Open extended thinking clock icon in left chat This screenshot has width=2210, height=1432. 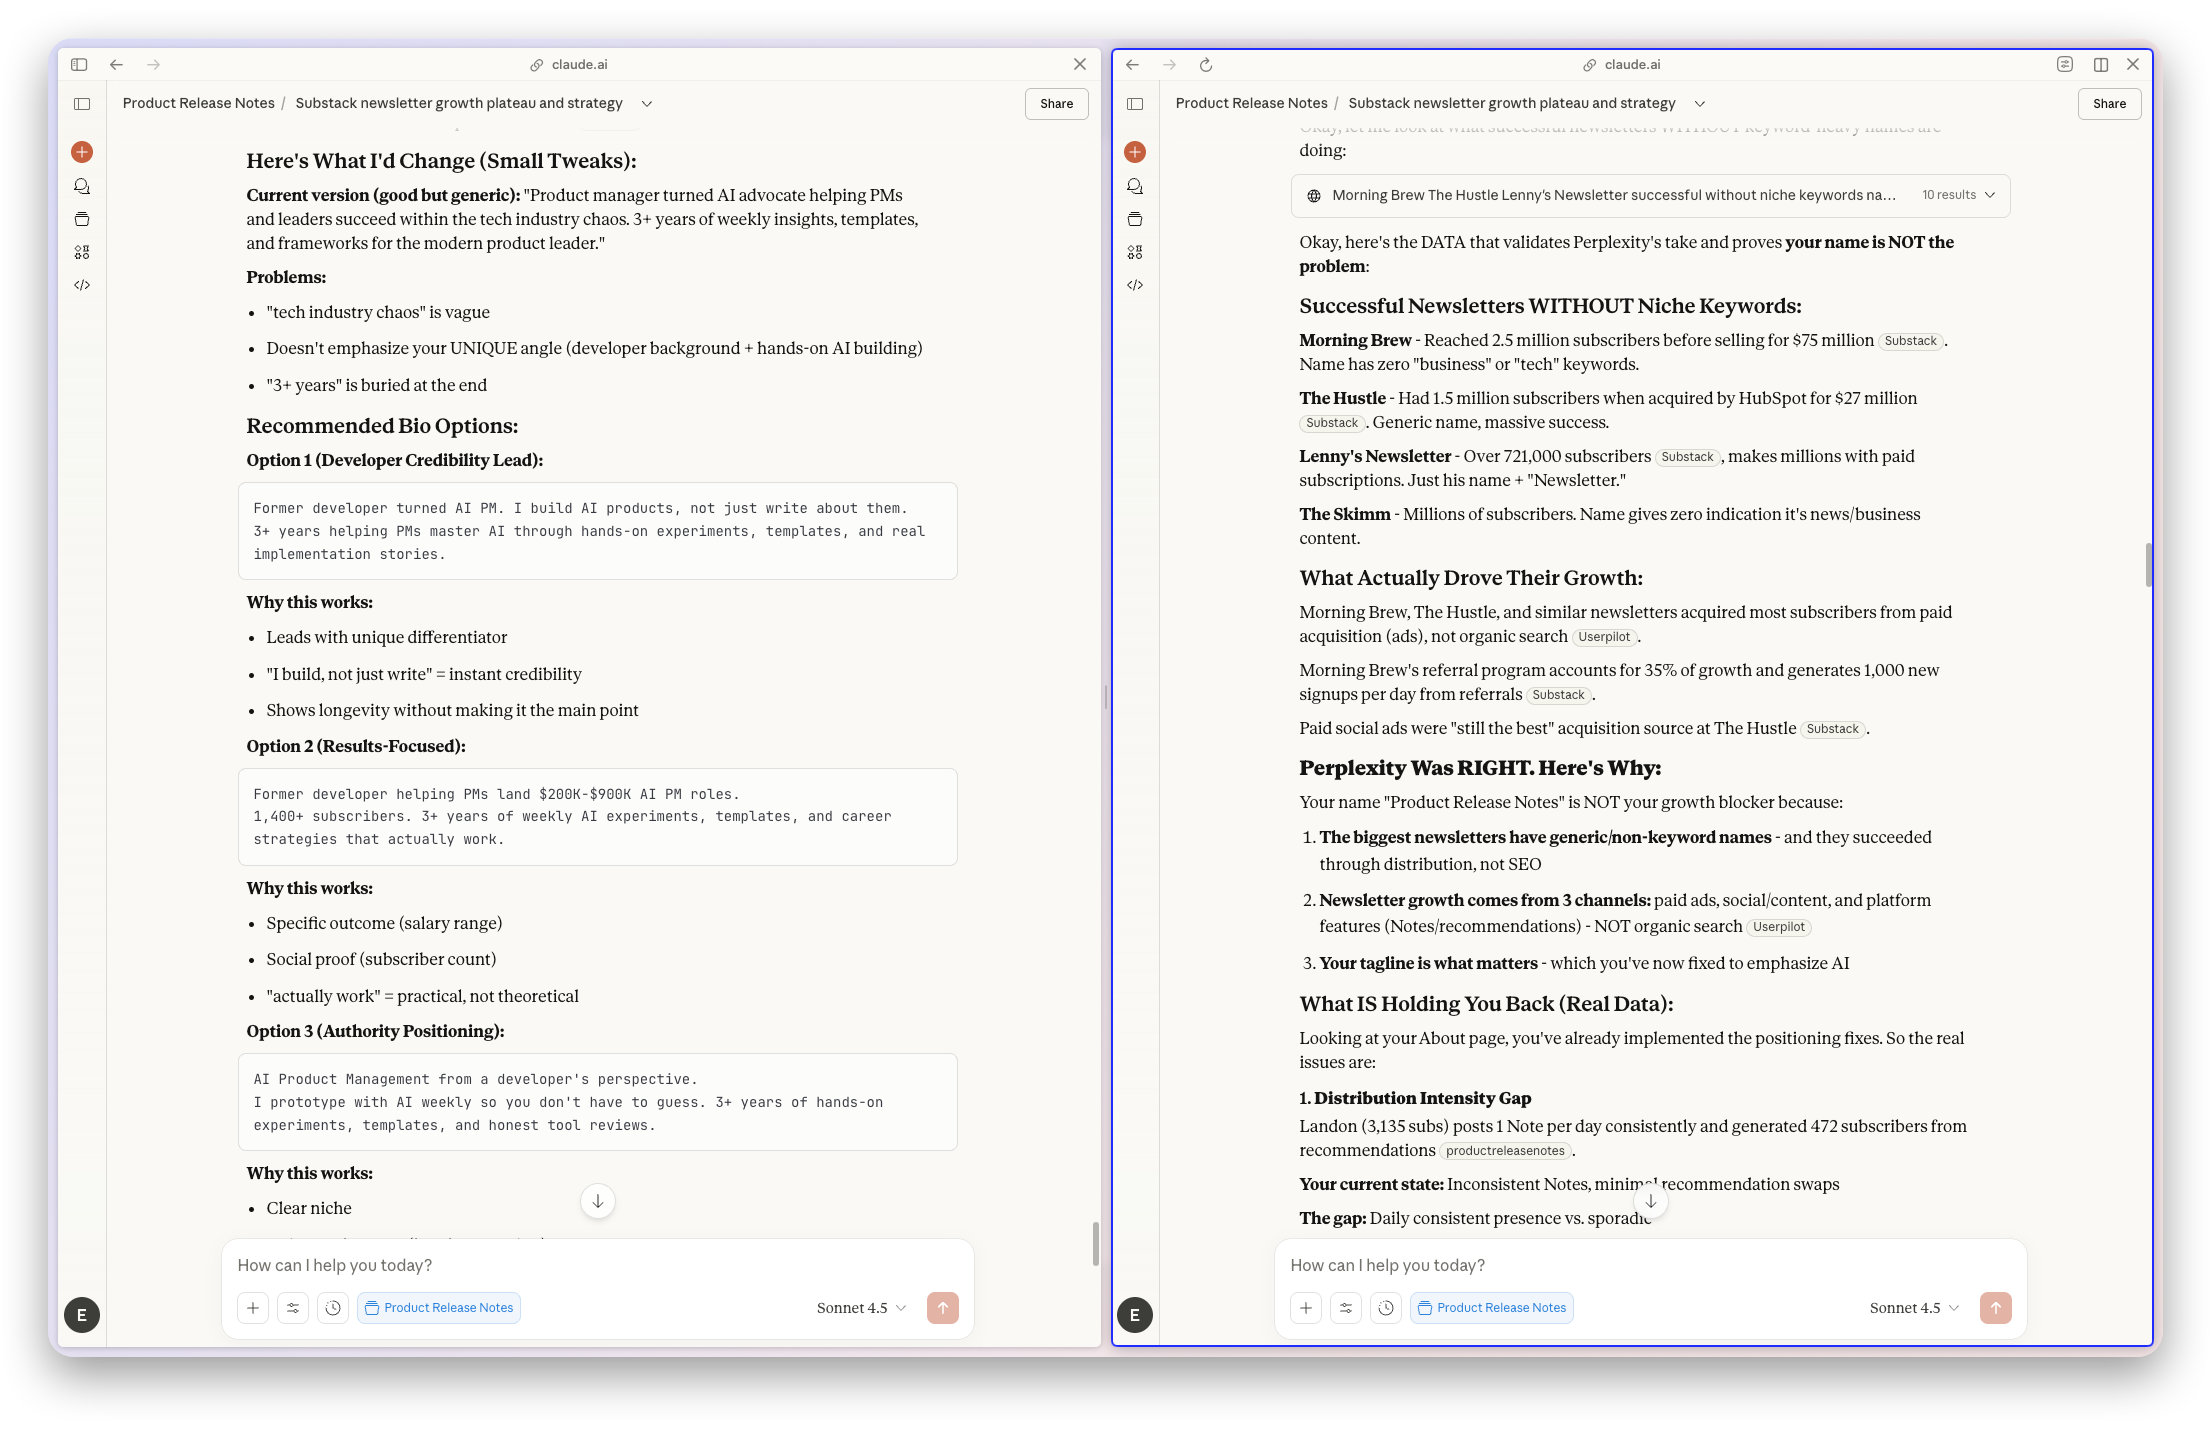click(x=333, y=1308)
